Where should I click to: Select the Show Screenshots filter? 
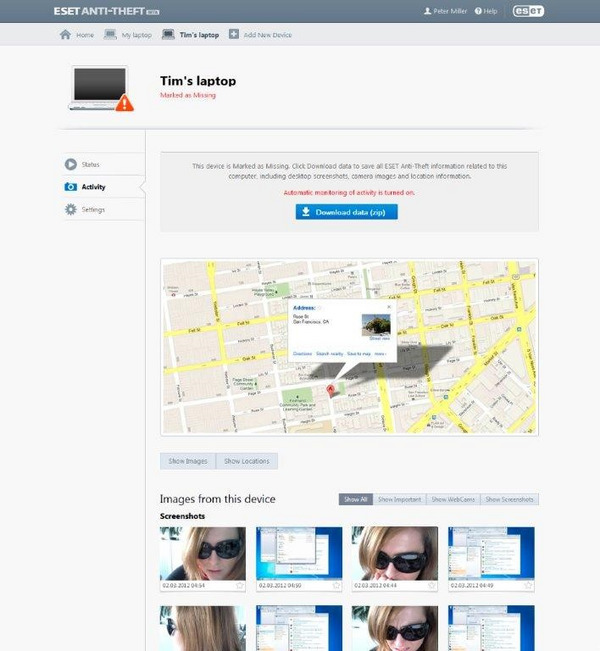[509, 499]
